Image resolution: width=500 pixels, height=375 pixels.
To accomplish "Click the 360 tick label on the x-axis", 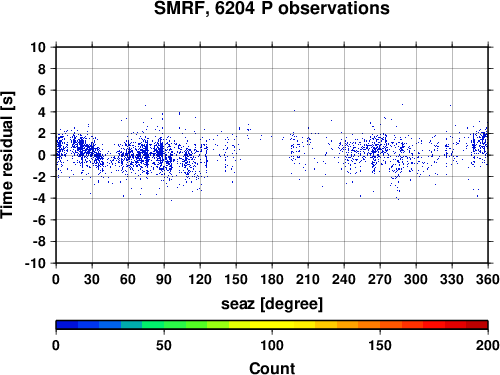I will click(488, 279).
